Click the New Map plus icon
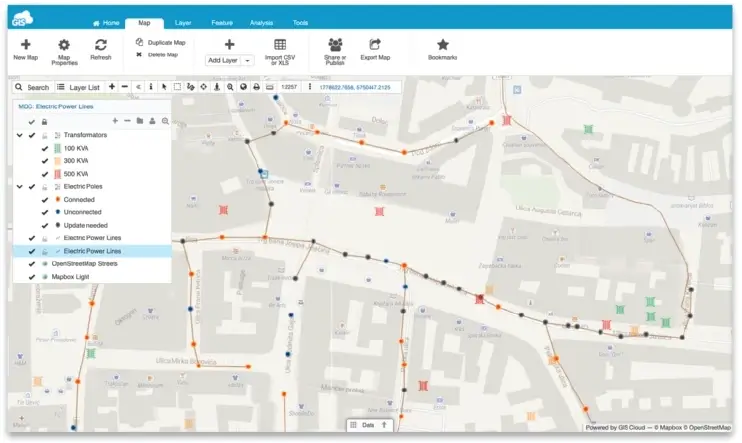The width and height of the screenshot is (742, 443). pyautogui.click(x=25, y=44)
